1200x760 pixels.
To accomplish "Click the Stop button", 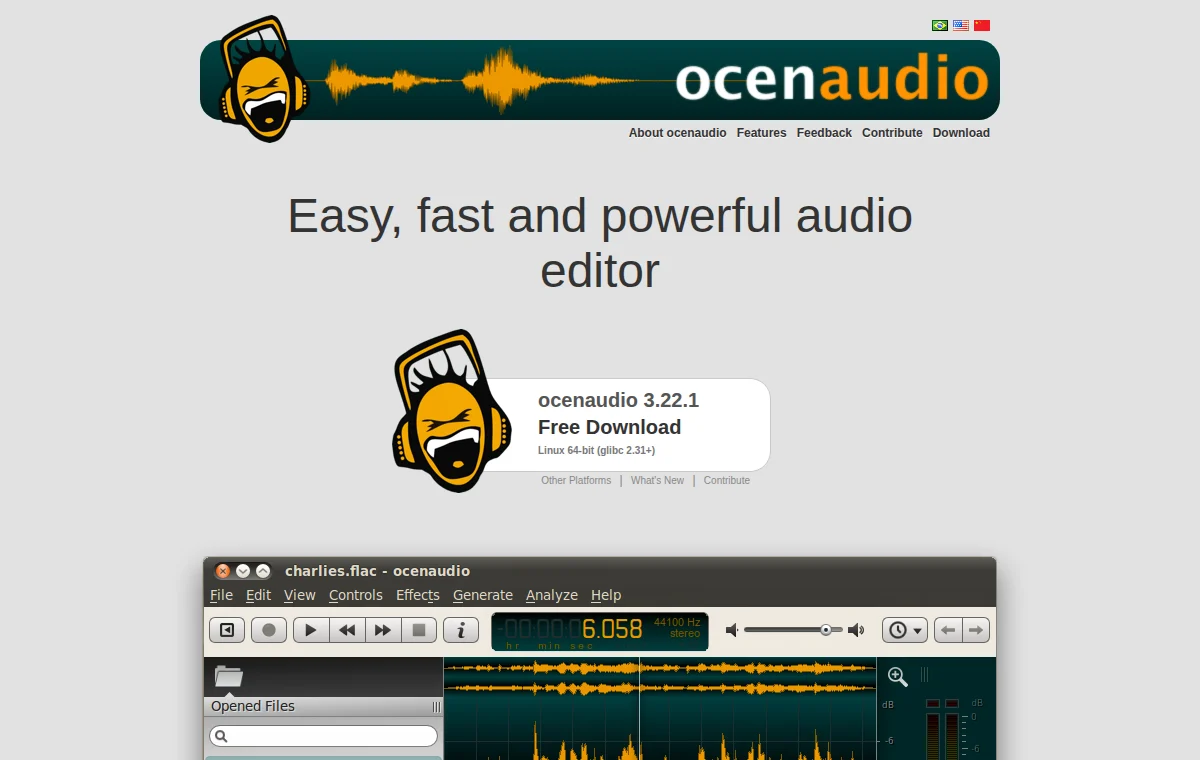I will pyautogui.click(x=419, y=630).
